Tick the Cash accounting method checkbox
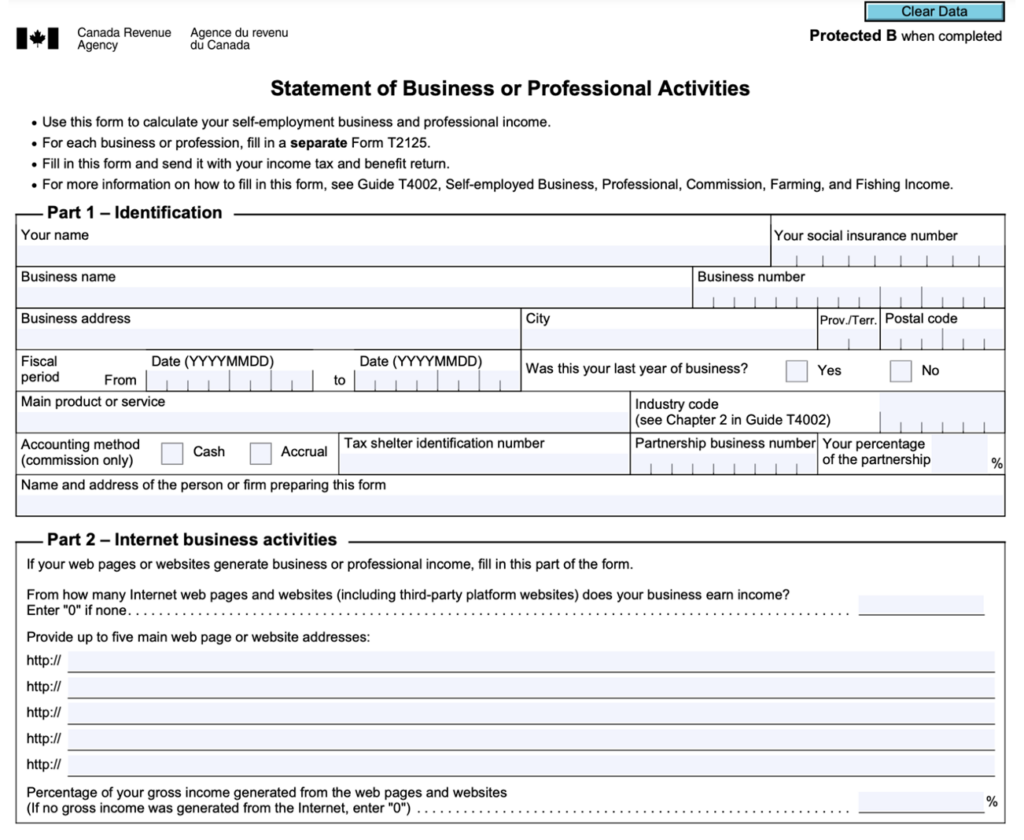This screenshot has width=1024, height=840. click(172, 453)
